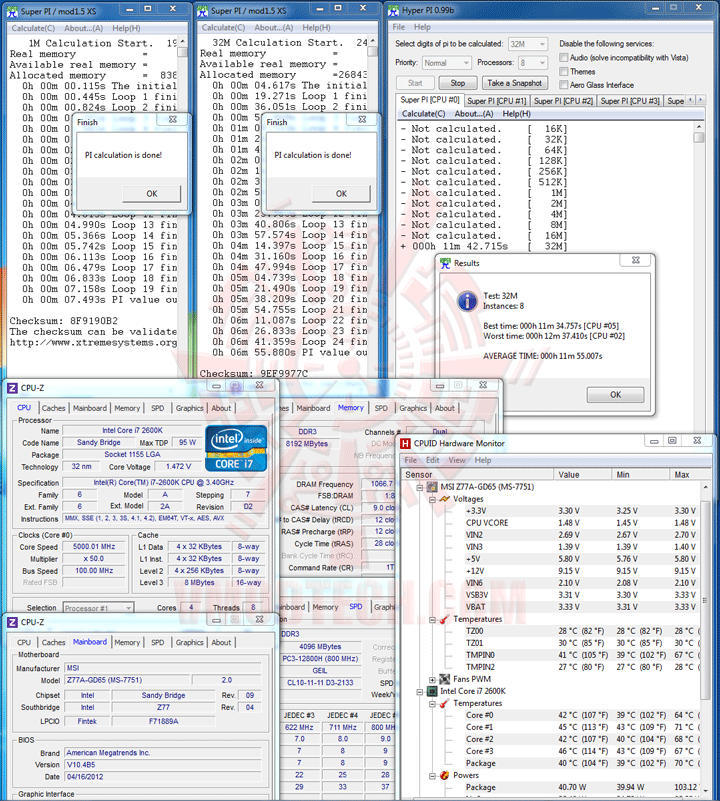Image resolution: width=720 pixels, height=801 pixels.
Task: Open Super PI [CPU #3] tab
Action: coord(630,101)
